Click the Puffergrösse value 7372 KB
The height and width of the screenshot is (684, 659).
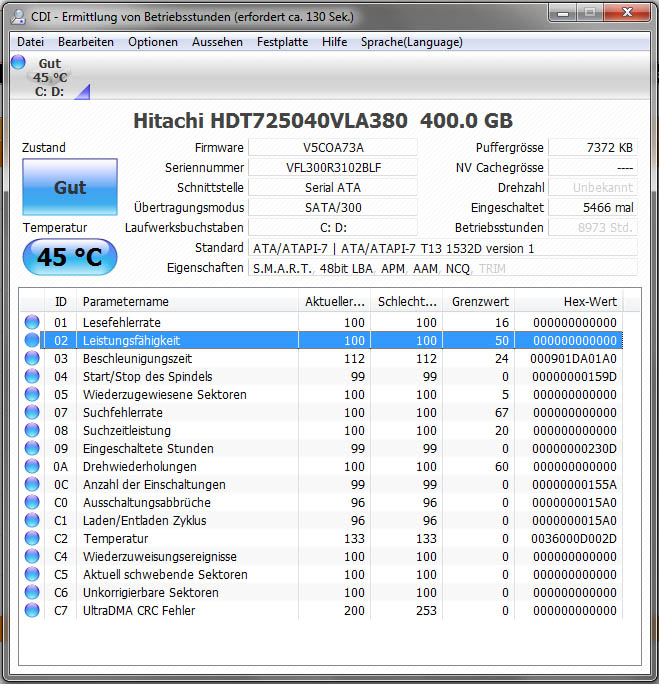pyautogui.click(x=593, y=147)
